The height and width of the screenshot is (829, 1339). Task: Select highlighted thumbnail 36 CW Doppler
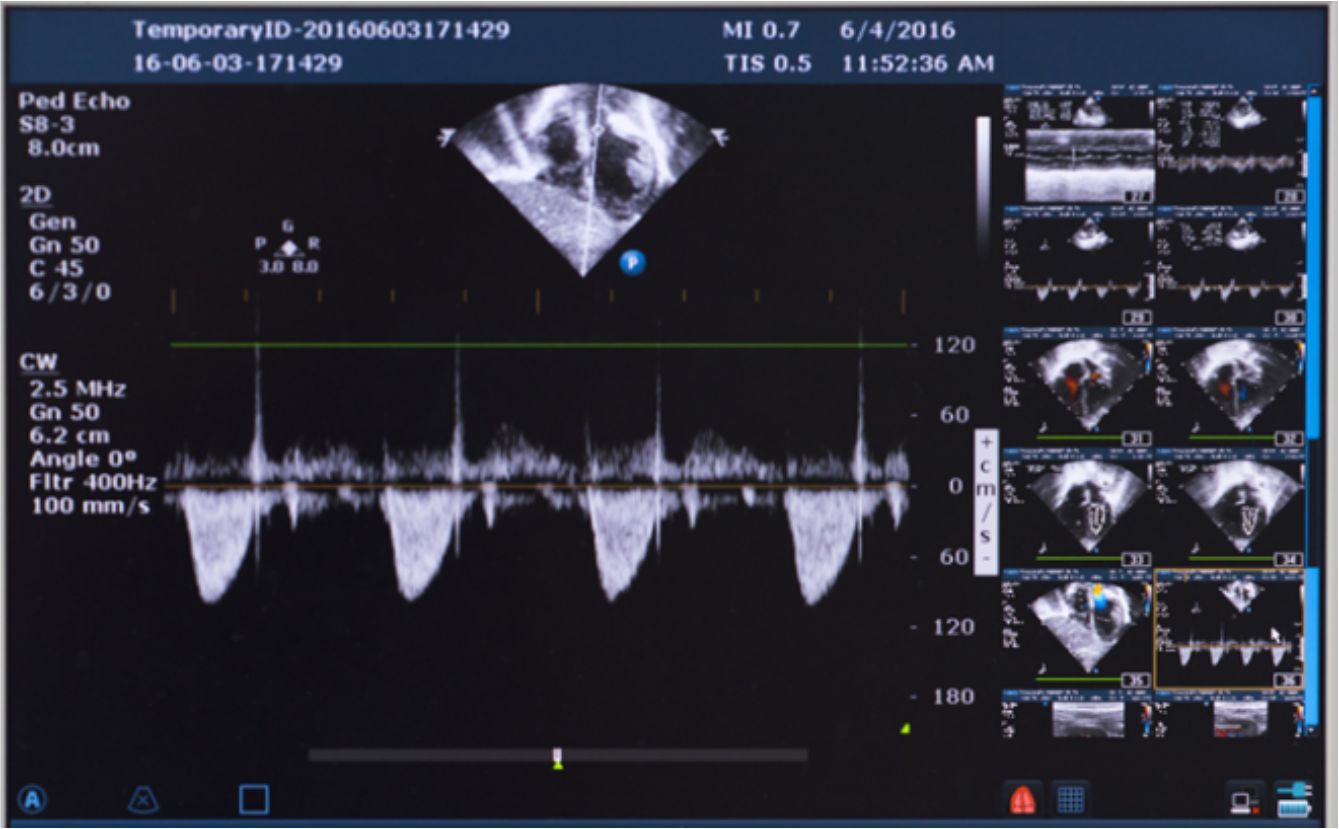click(x=1230, y=630)
